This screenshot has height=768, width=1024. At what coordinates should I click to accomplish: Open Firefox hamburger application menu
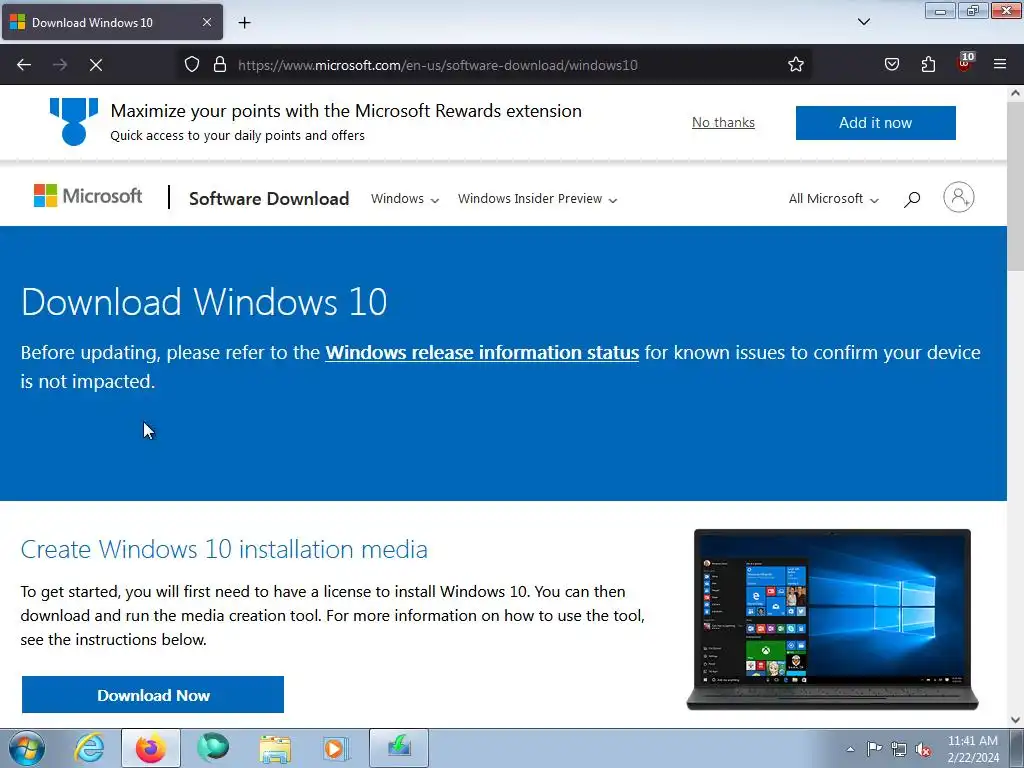(1000, 64)
